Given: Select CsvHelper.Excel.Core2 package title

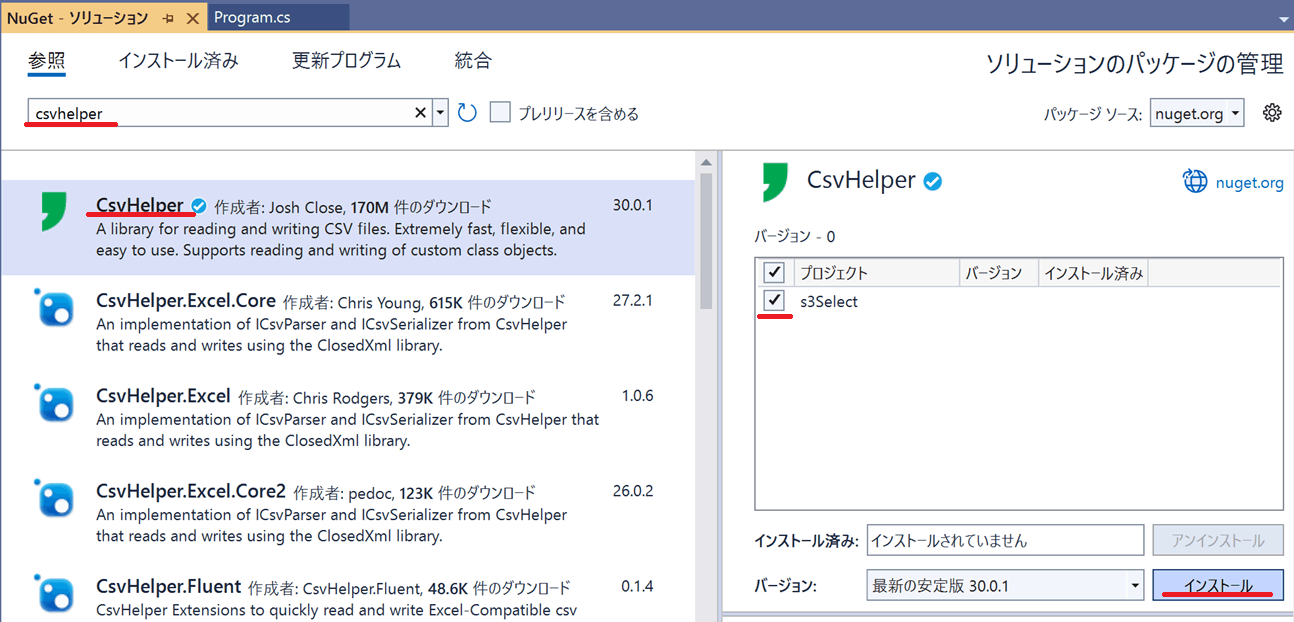Looking at the screenshot, I should pos(191,490).
